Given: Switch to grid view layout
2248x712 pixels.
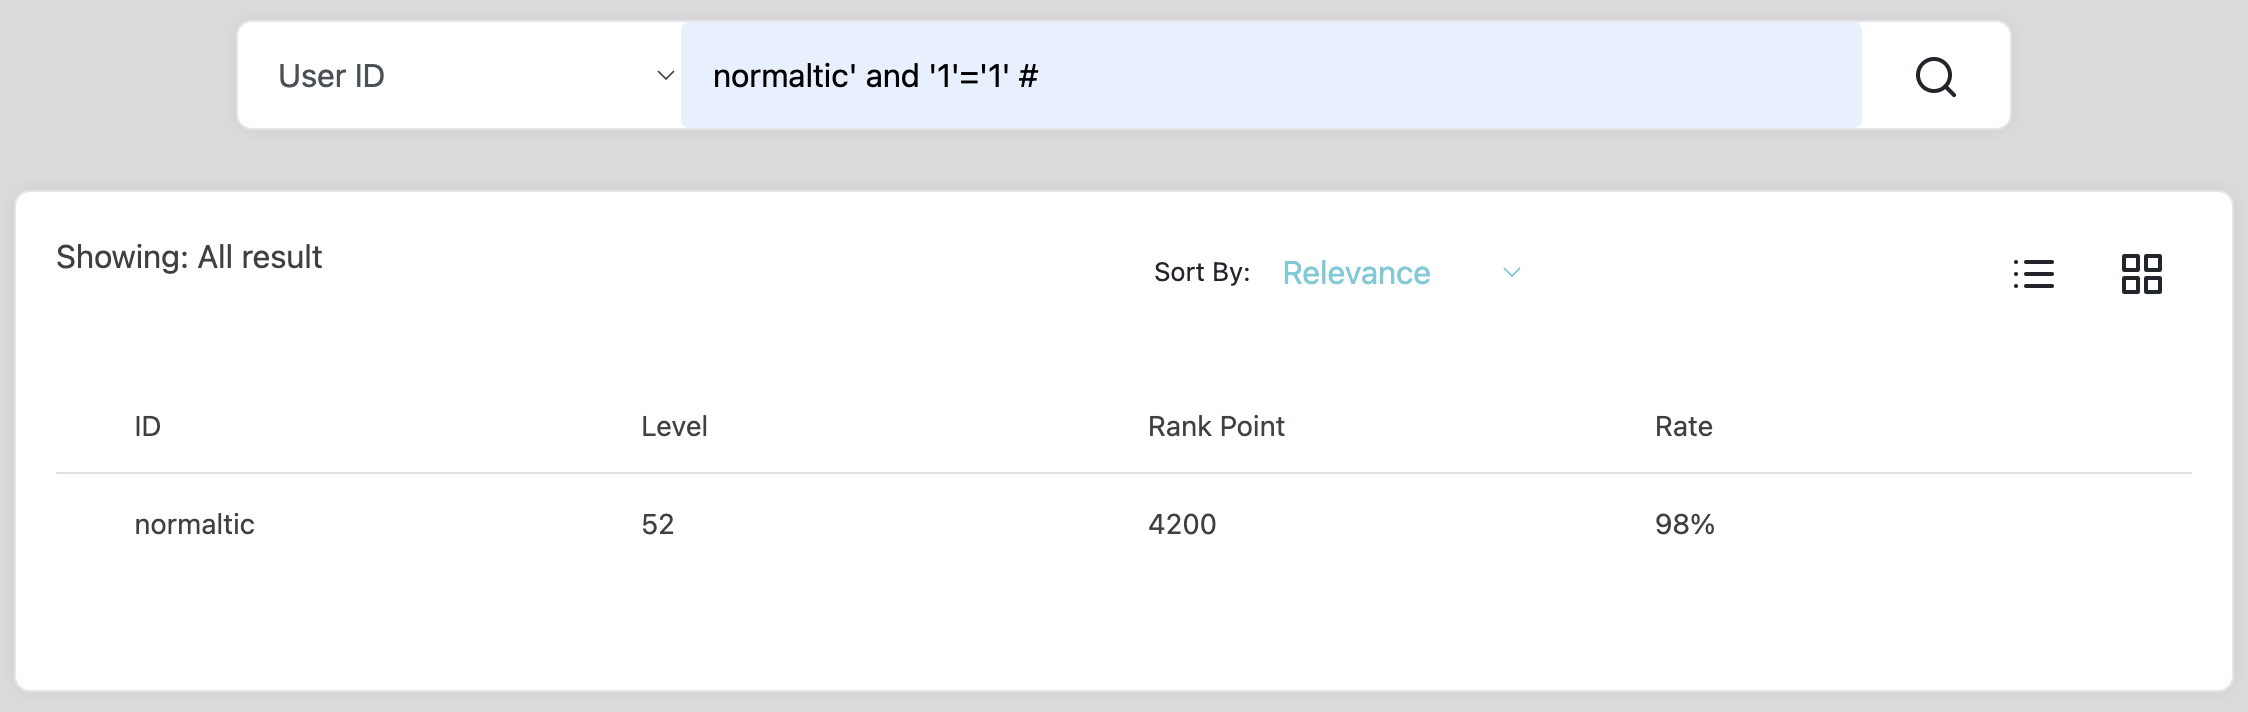Looking at the screenshot, I should coord(2141,274).
